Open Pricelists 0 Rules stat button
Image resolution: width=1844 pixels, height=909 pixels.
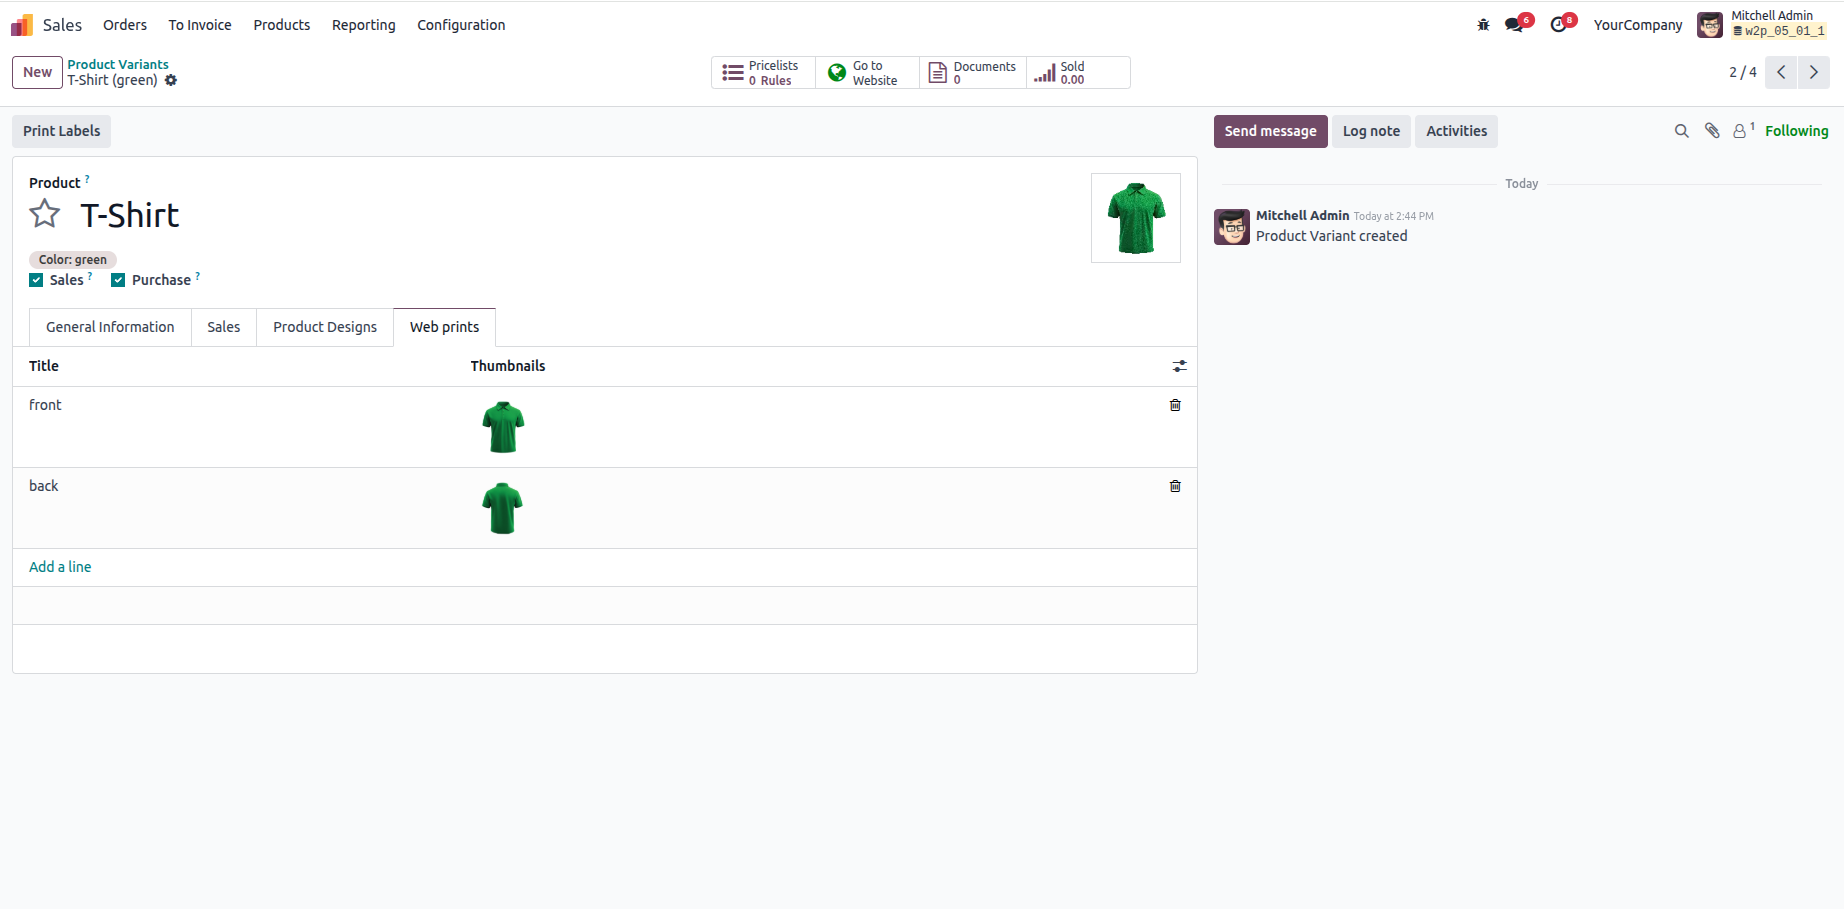coord(763,73)
